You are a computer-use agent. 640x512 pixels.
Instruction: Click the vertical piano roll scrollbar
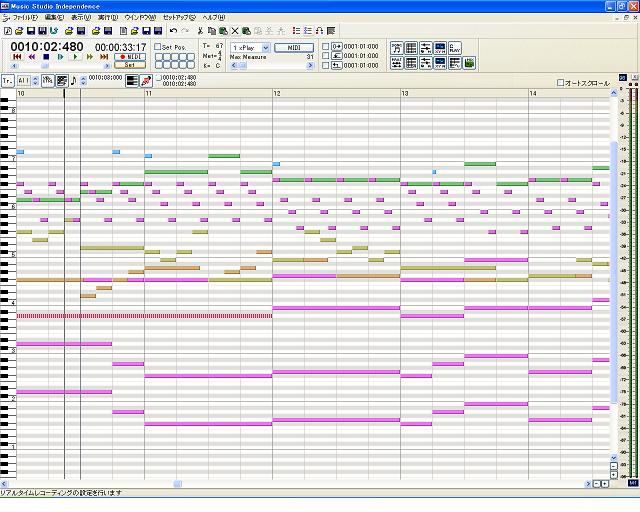coord(613,275)
